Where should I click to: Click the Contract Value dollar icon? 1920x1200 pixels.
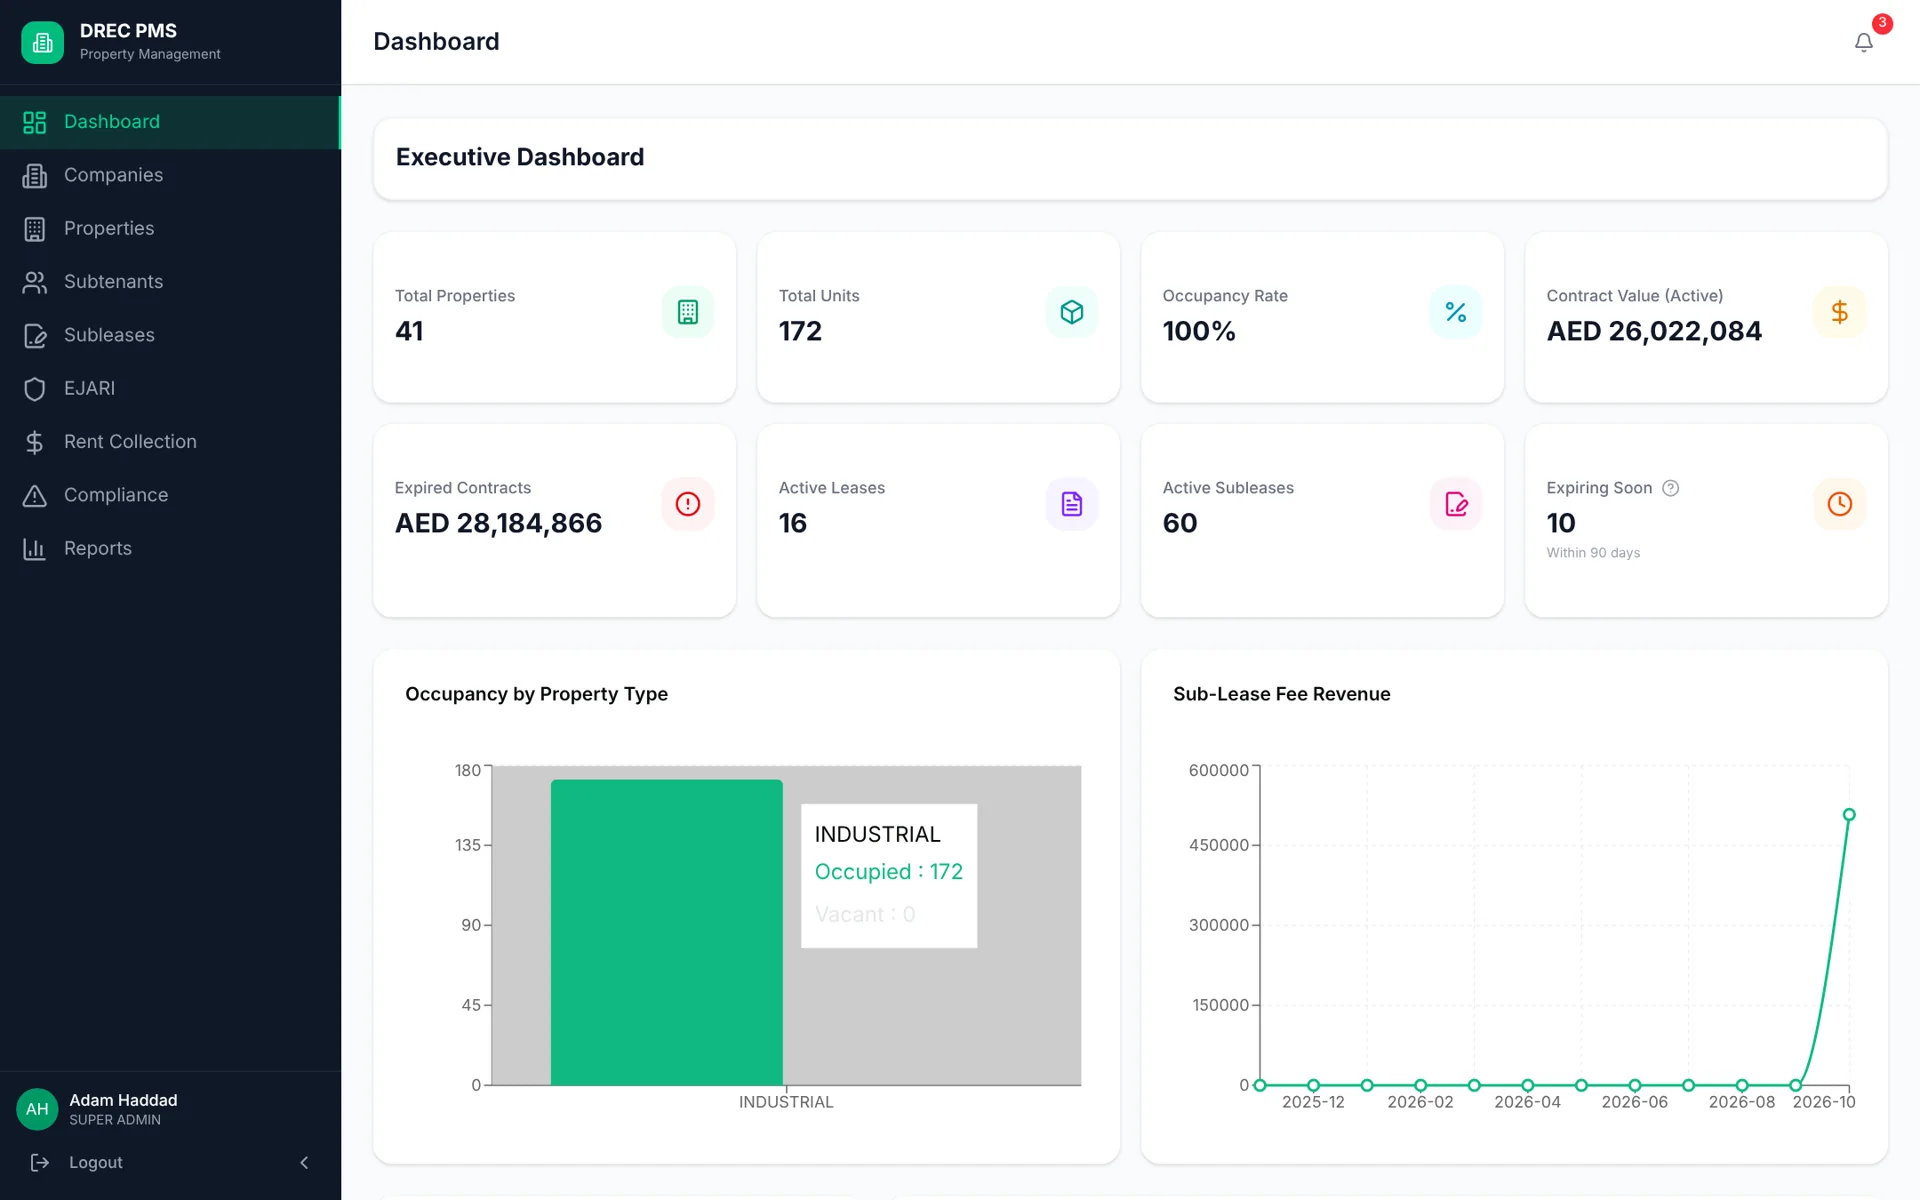point(1840,312)
